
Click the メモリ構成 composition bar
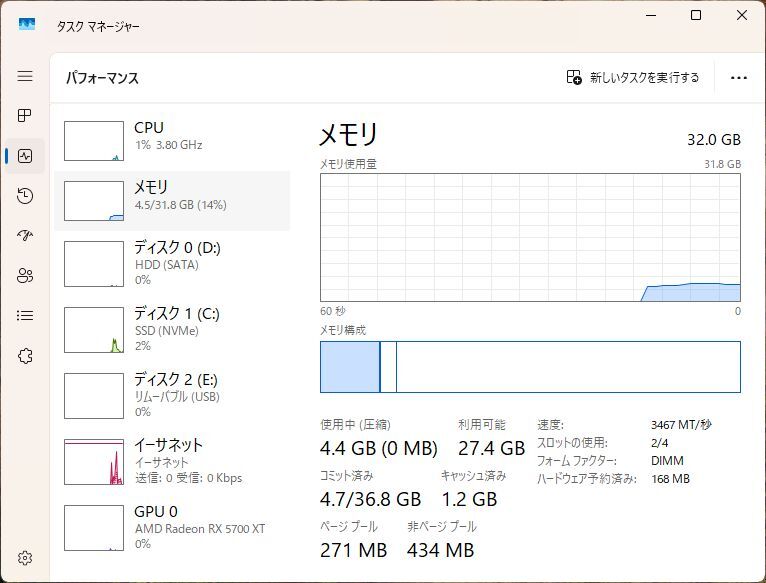pos(530,367)
